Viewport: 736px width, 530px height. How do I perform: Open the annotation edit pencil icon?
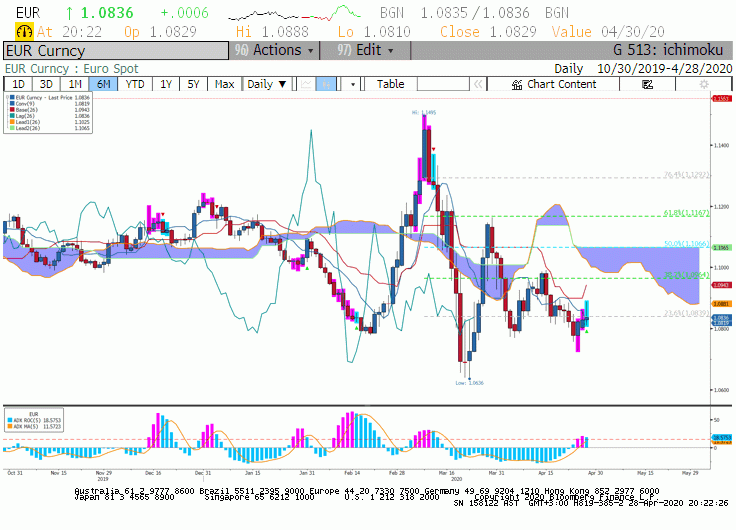647,84
